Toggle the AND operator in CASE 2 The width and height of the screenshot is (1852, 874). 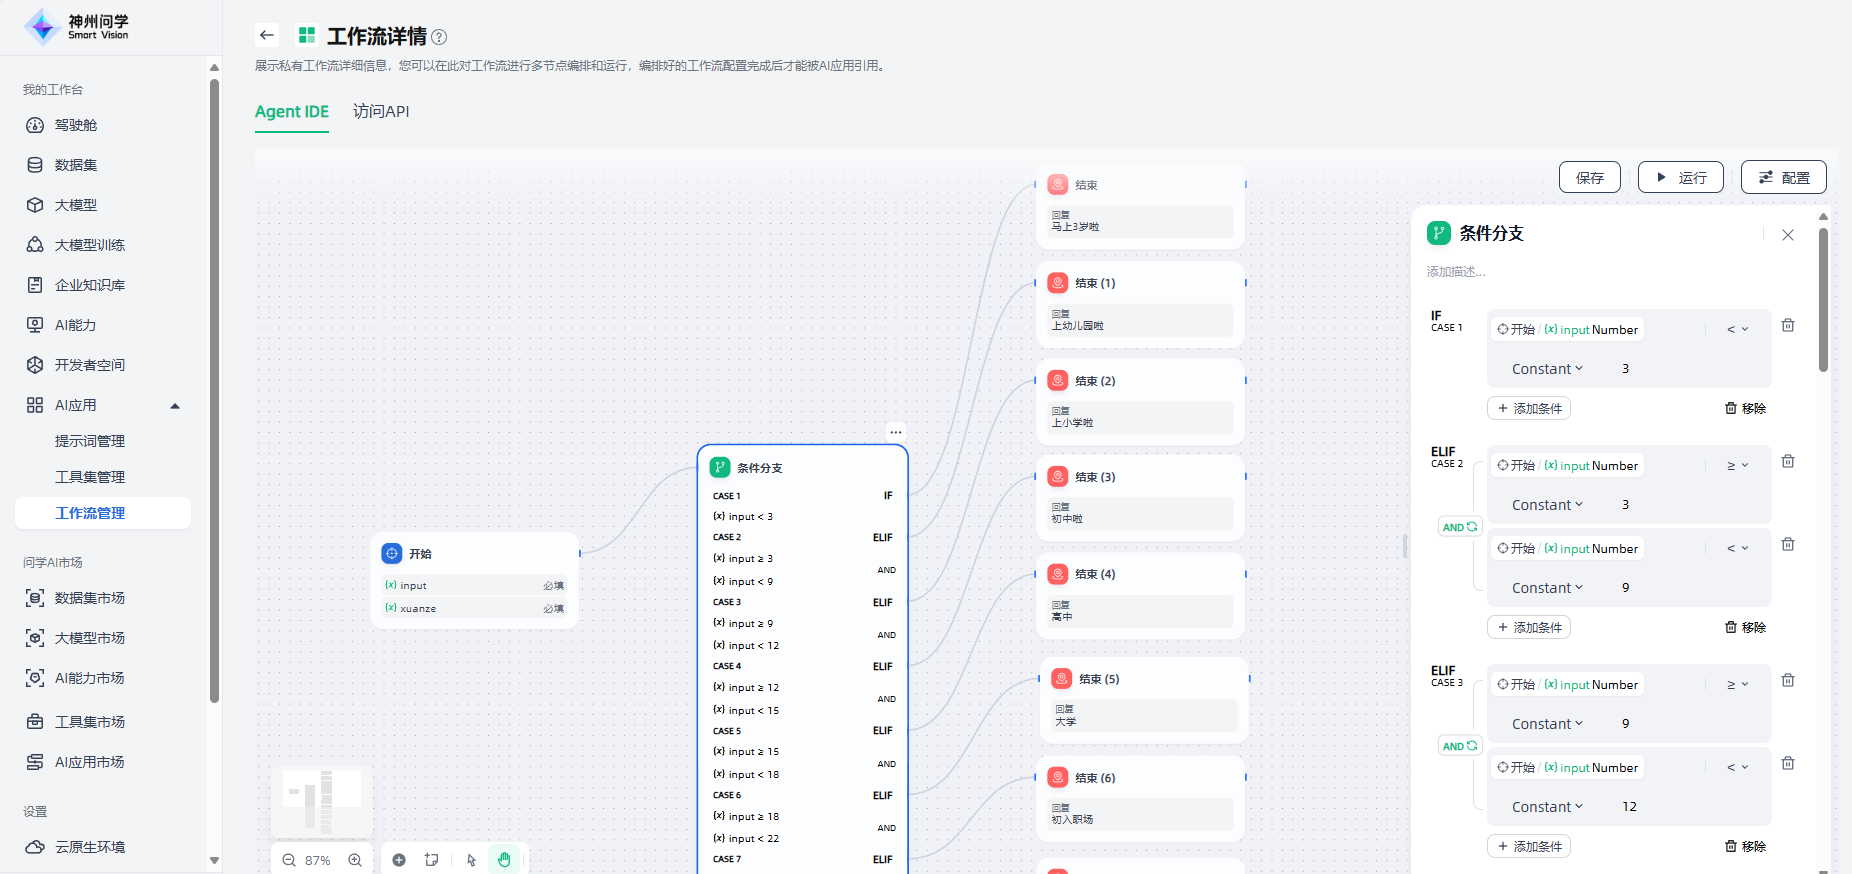tap(1459, 527)
